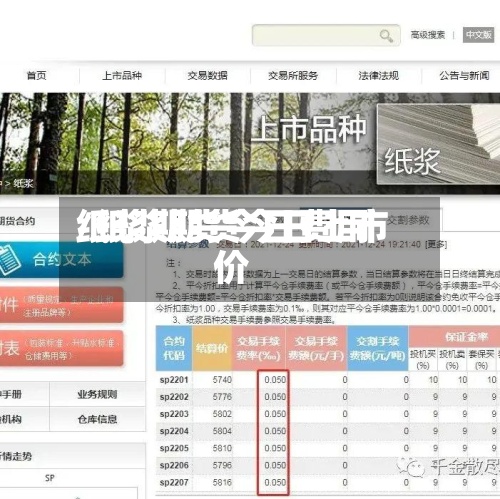Open the 仓库信息 link
This screenshot has height=499, width=500.
97,419
